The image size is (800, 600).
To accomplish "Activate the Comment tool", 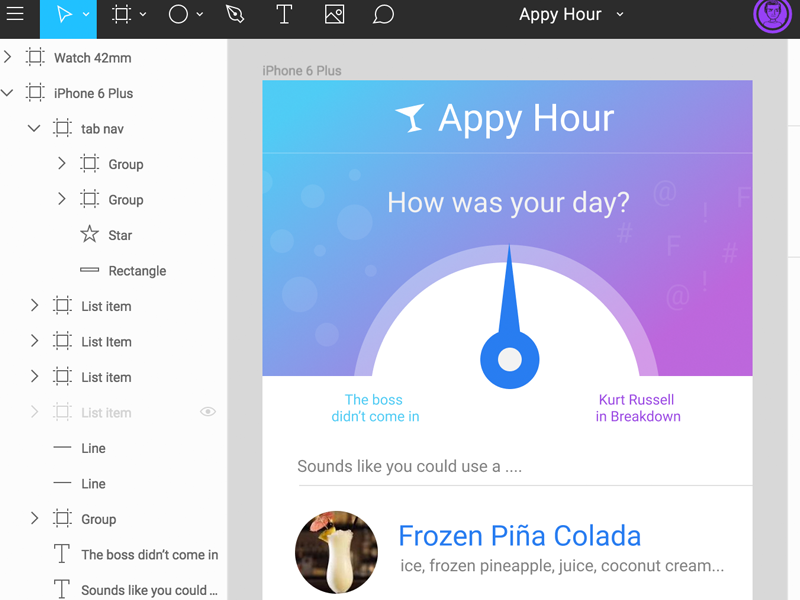I will tap(383, 14).
